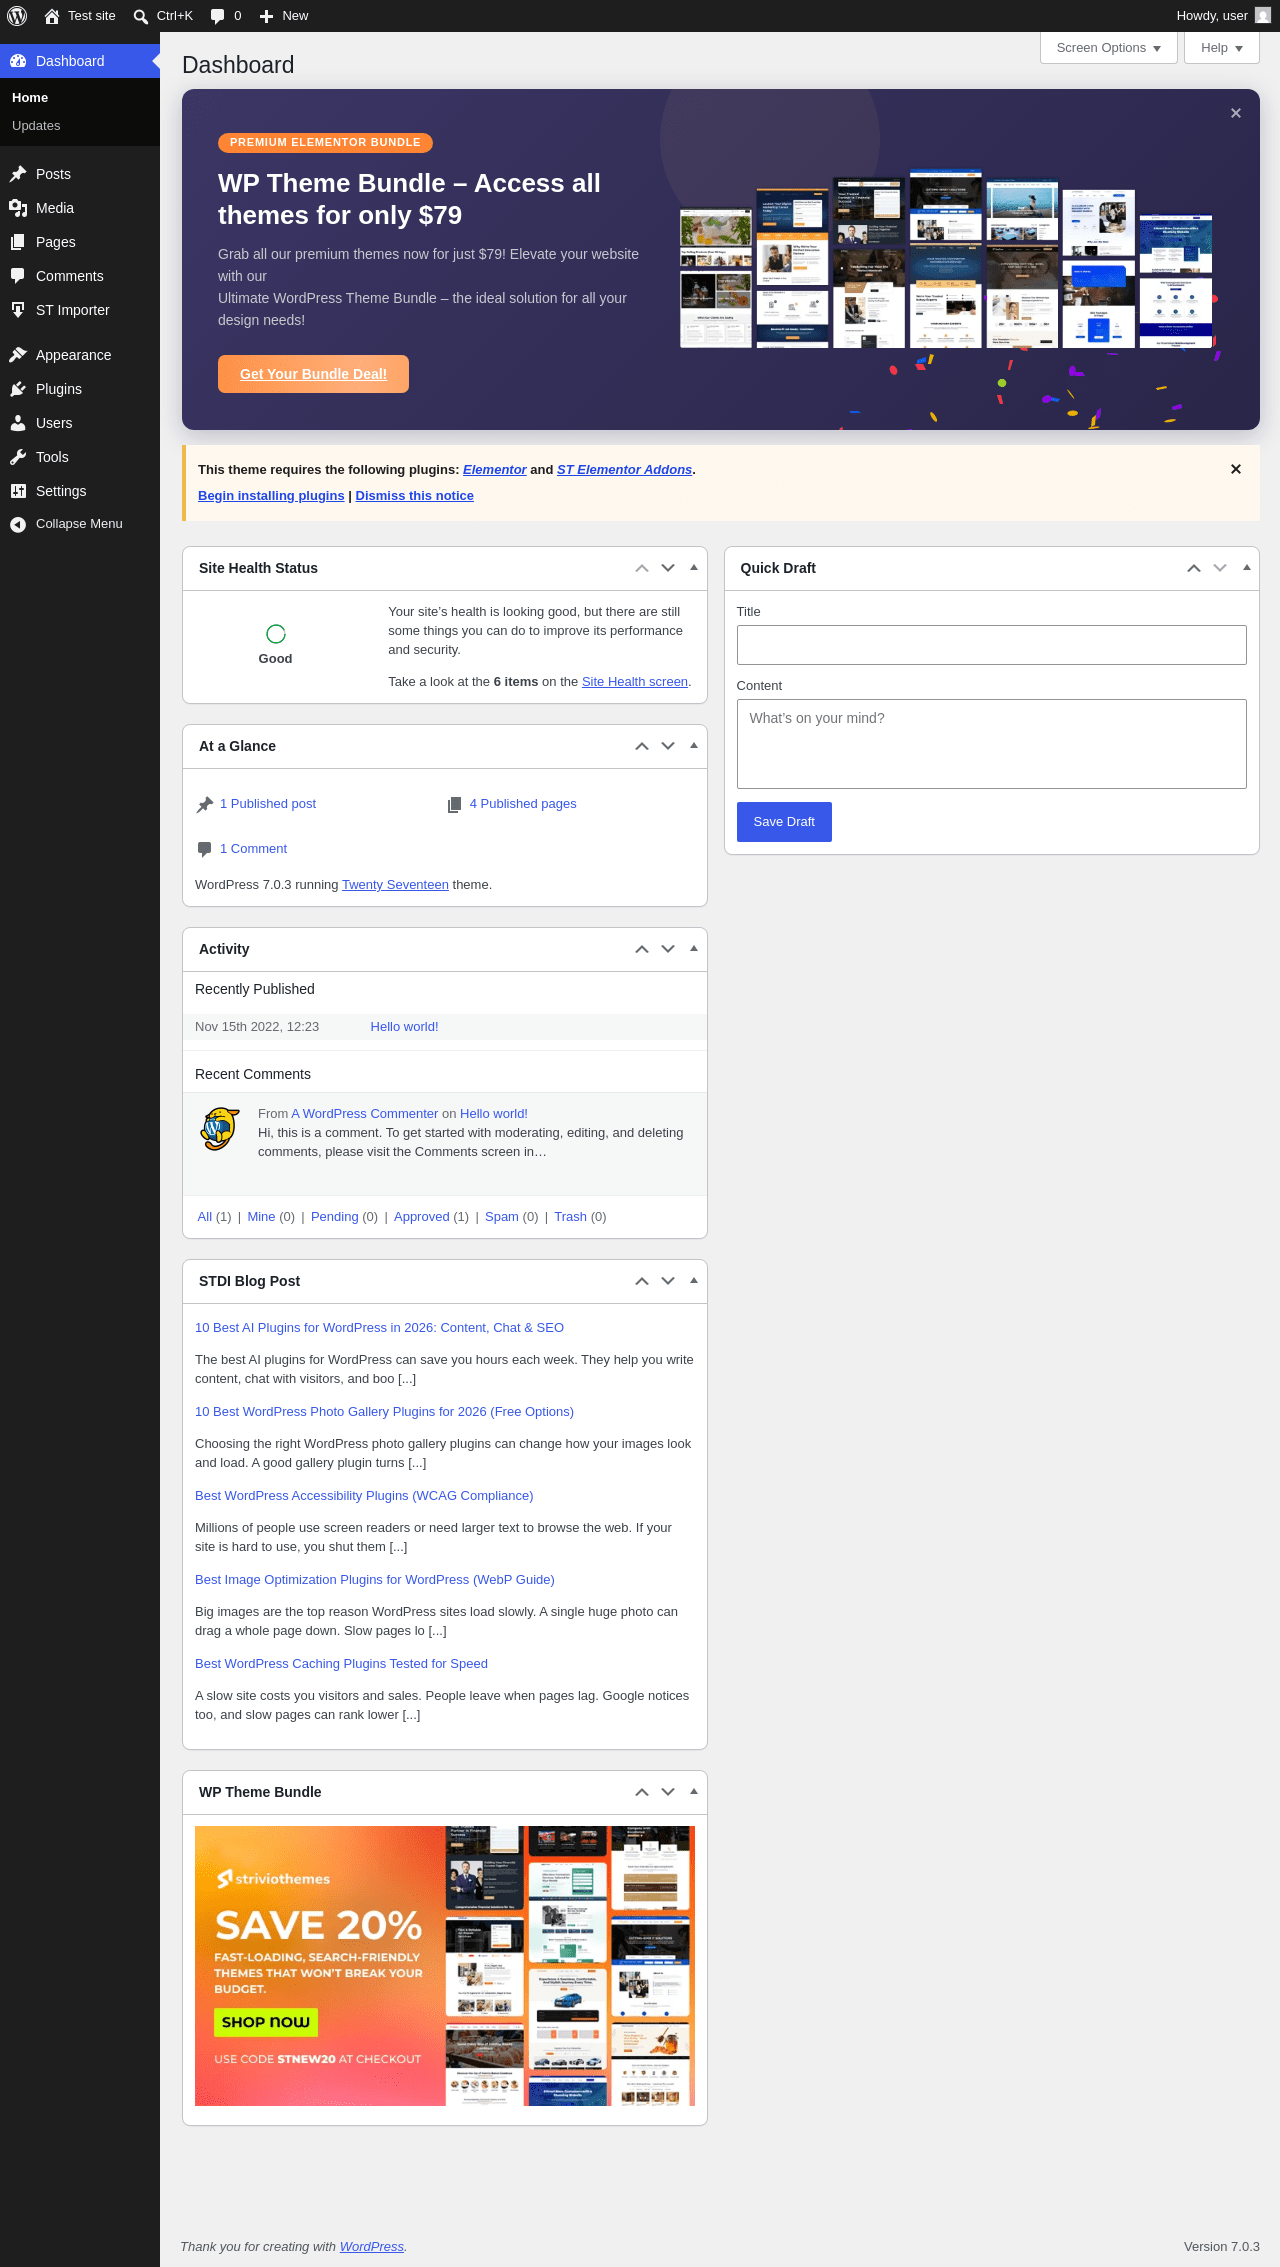Open Twenty Seventeen theme link
Viewport: 1280px width, 2267px height.
pyautogui.click(x=395, y=885)
